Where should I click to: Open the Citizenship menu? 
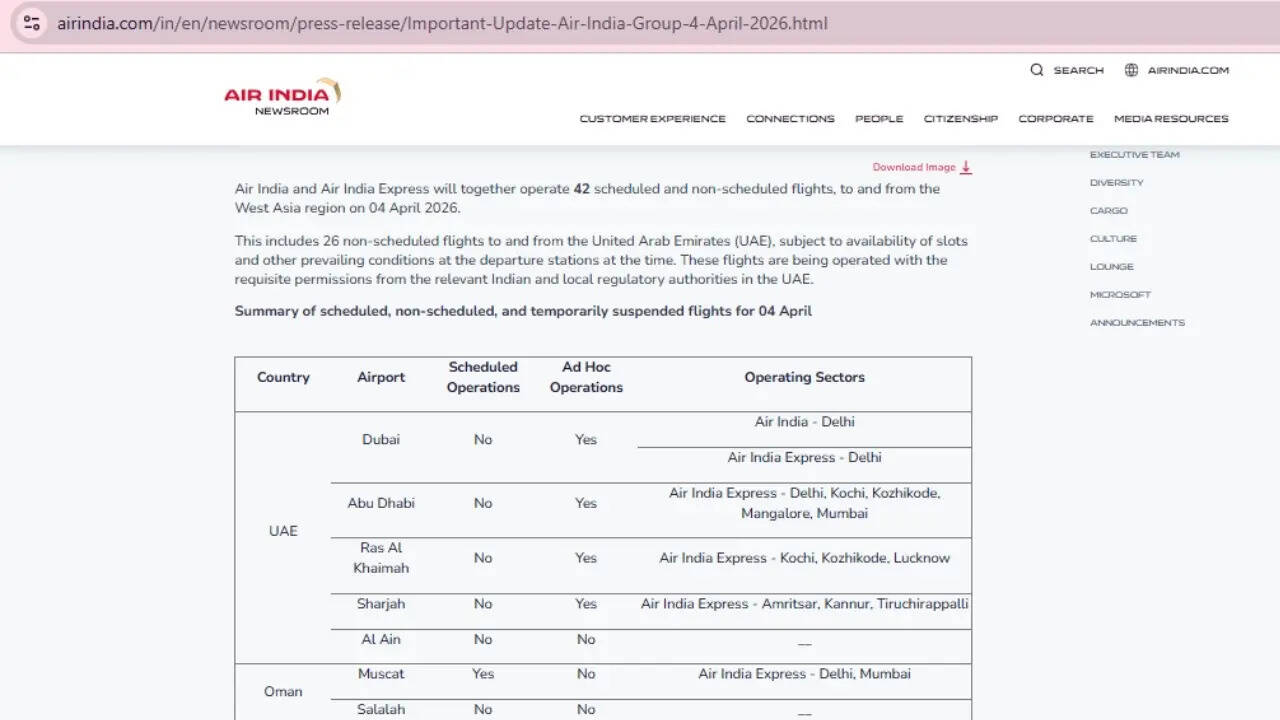pyautogui.click(x=960, y=118)
